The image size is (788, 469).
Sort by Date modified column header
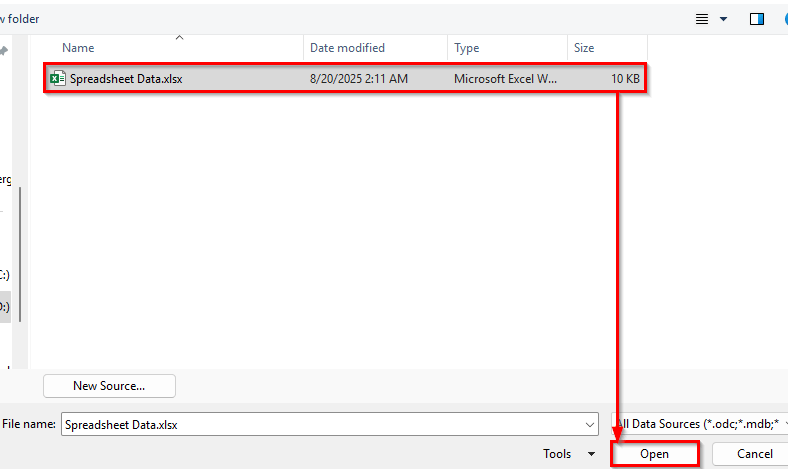pyautogui.click(x=347, y=48)
